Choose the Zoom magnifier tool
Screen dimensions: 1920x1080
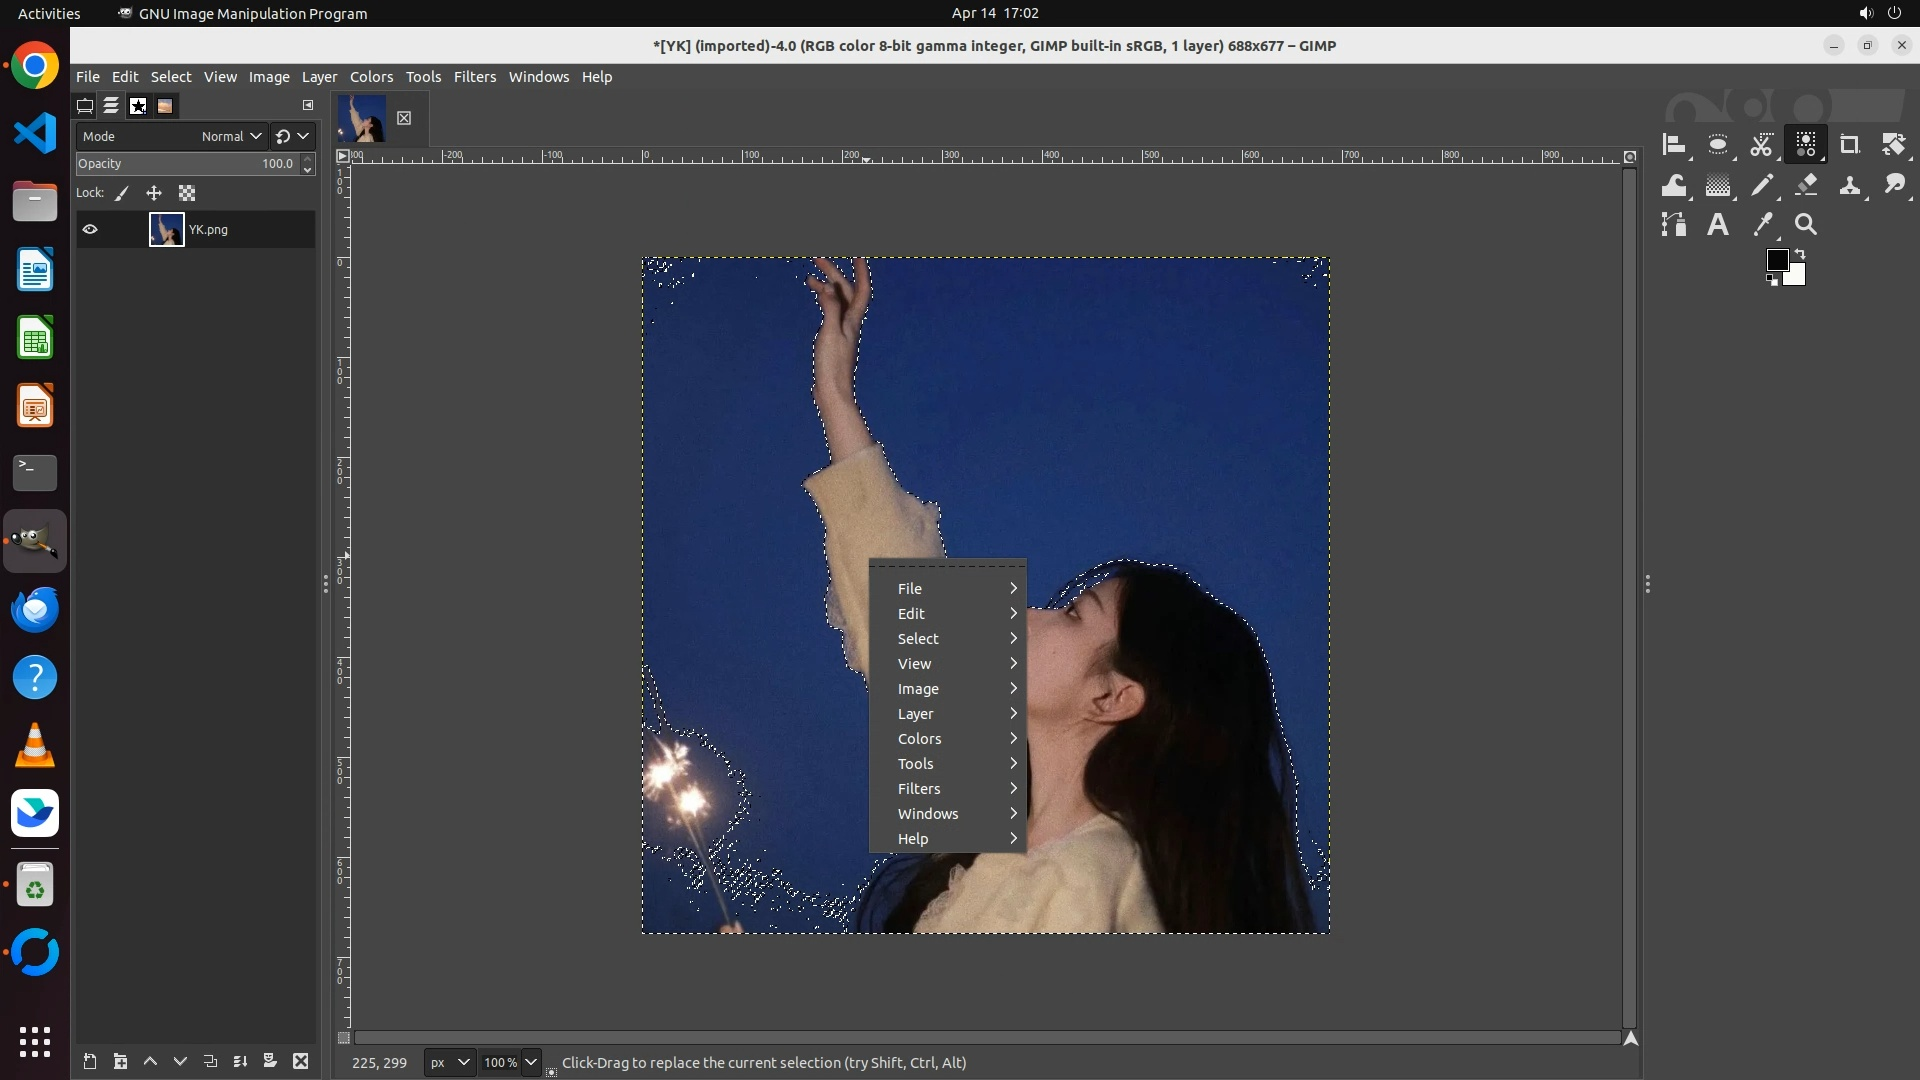click(x=1806, y=225)
